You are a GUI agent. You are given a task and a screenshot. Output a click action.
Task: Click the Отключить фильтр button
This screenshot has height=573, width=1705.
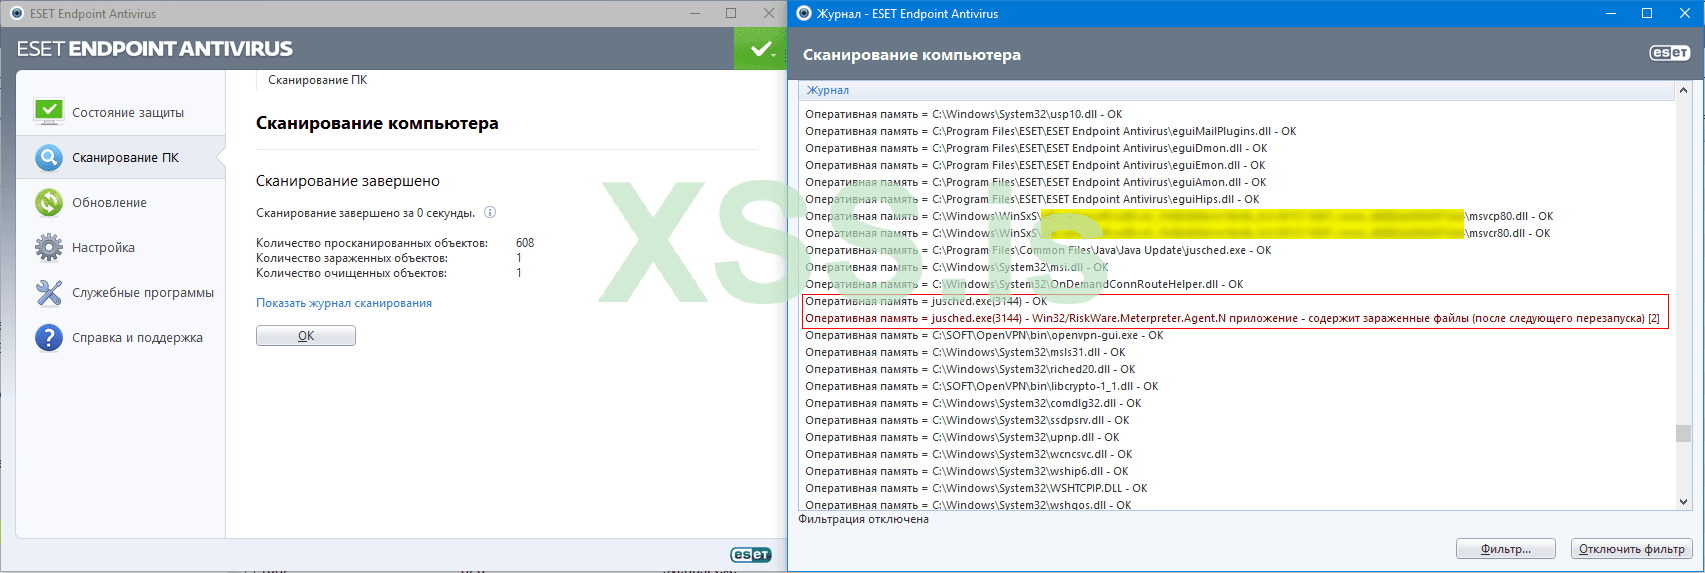tap(1632, 549)
